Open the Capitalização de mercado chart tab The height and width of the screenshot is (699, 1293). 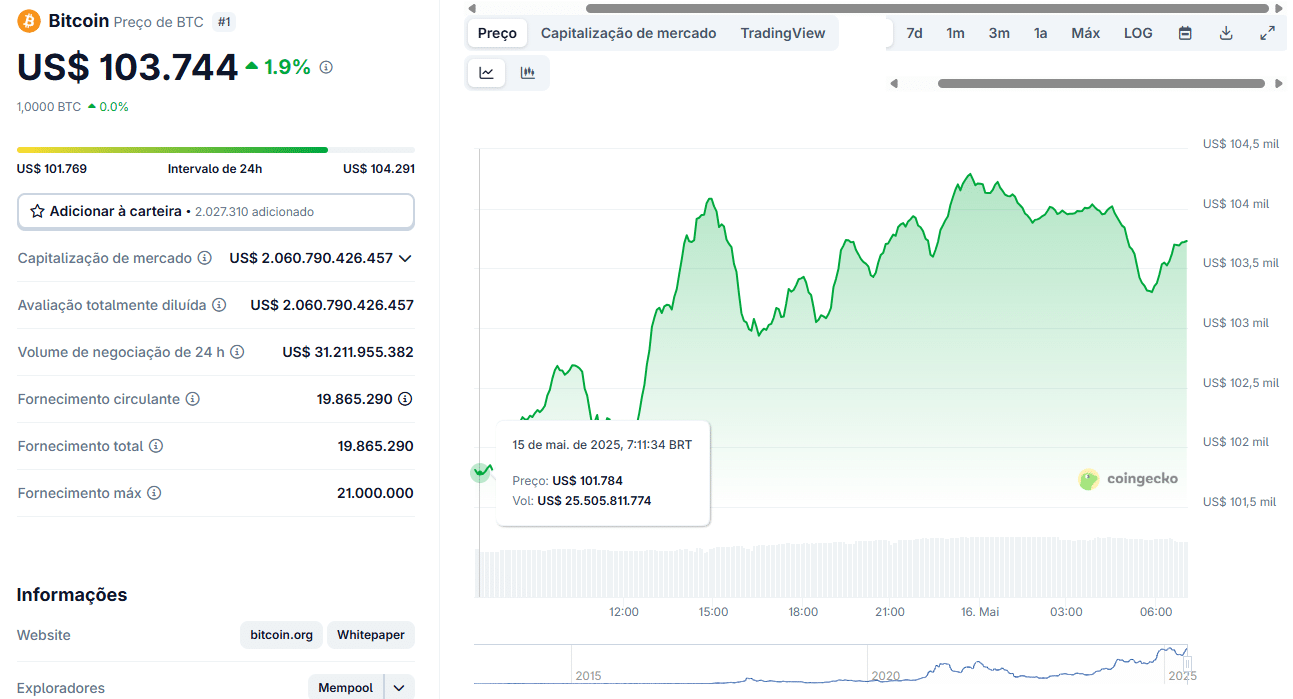628,33
